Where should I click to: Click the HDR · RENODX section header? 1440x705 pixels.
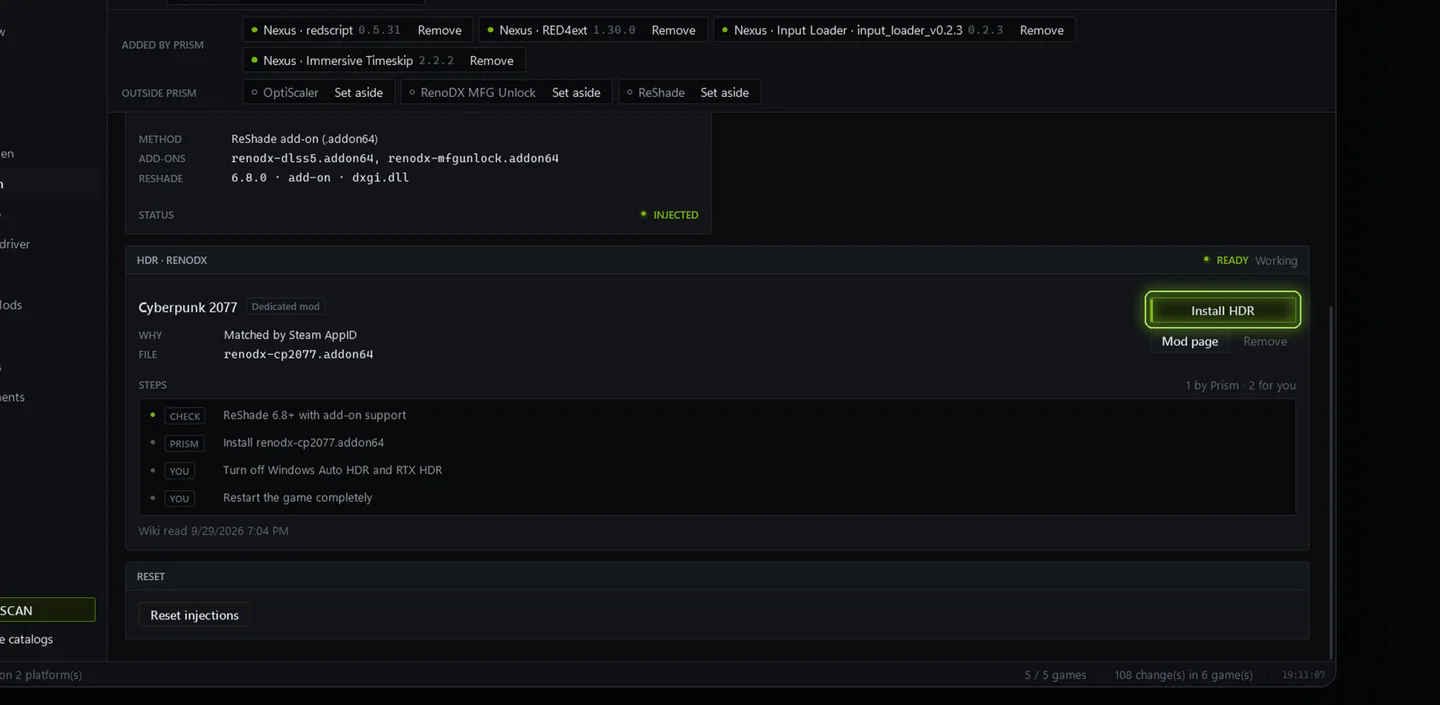(x=172, y=260)
